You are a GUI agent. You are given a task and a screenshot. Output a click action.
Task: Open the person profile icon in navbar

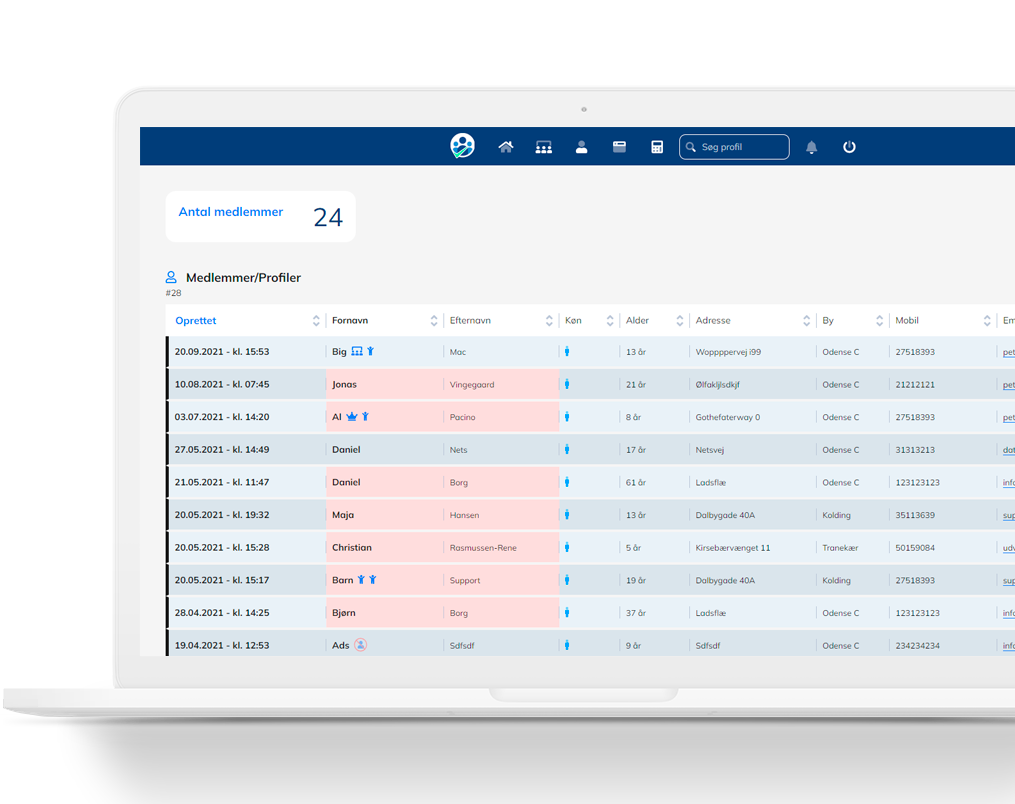pyautogui.click(x=581, y=147)
